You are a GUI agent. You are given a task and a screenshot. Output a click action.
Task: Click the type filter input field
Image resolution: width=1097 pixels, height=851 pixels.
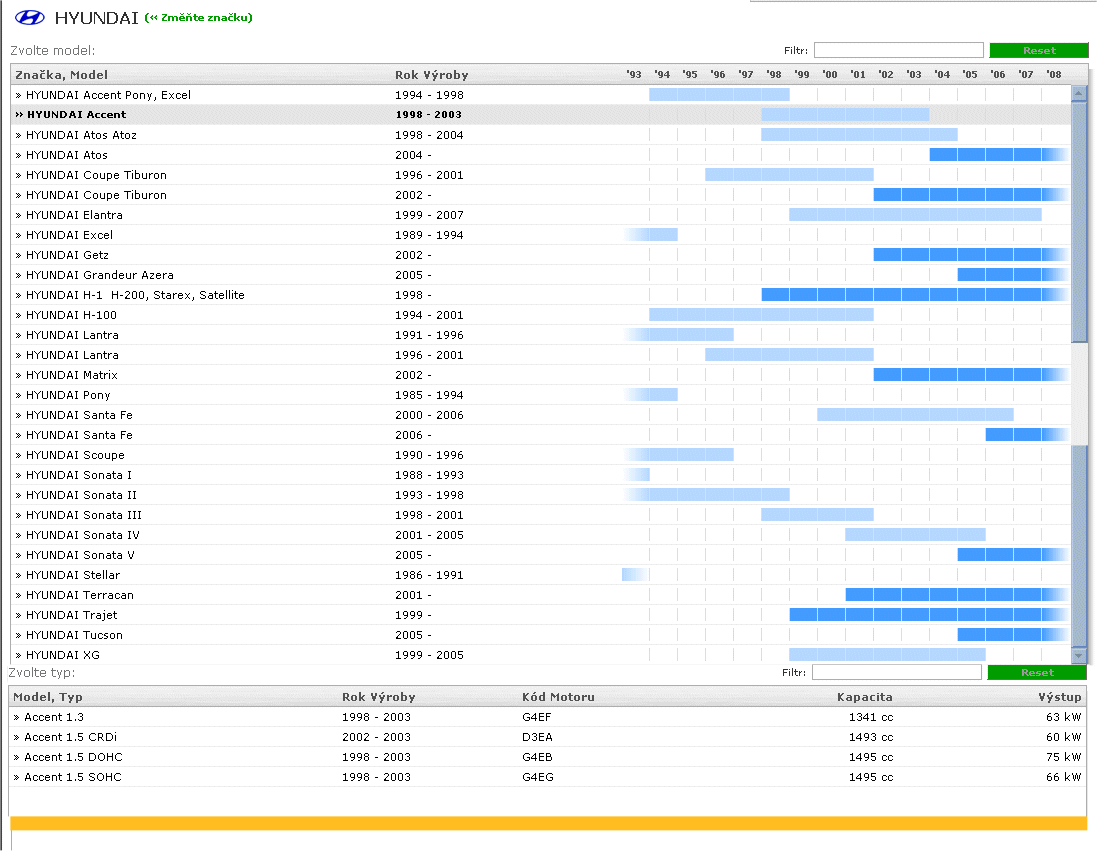tap(896, 673)
